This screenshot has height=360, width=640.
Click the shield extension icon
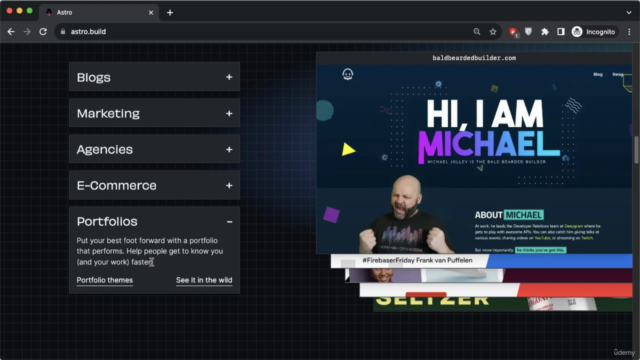529,32
